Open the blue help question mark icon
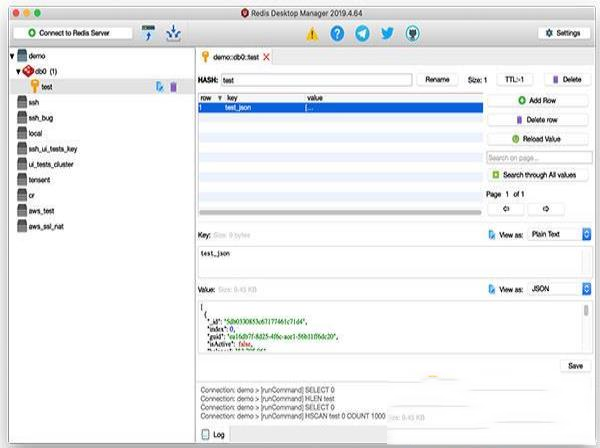Viewport: 600px width, 448px height. coord(337,33)
